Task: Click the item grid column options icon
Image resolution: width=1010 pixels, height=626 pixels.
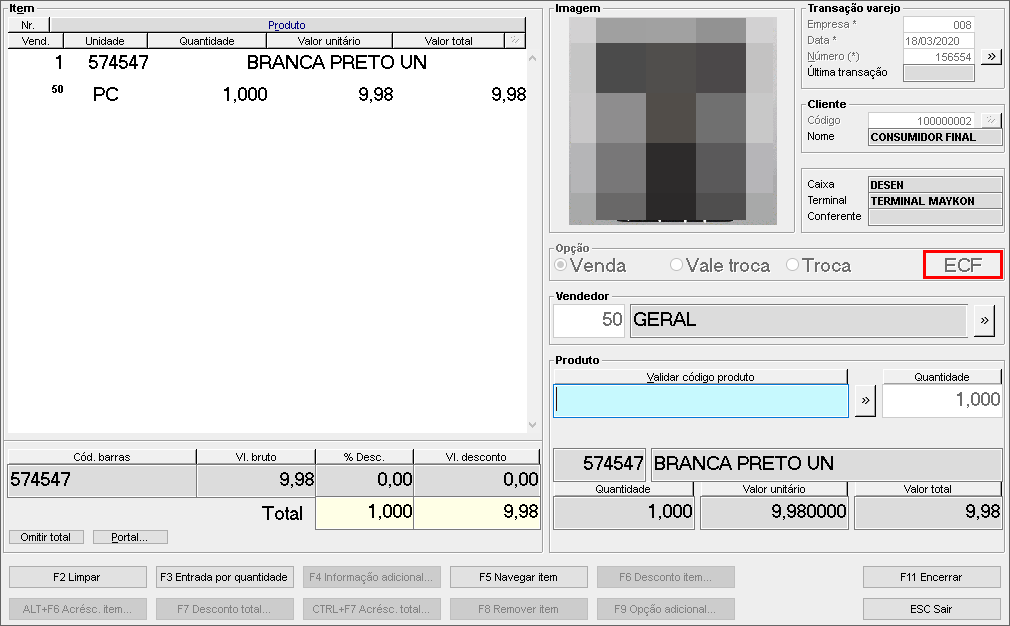Action: 515,41
